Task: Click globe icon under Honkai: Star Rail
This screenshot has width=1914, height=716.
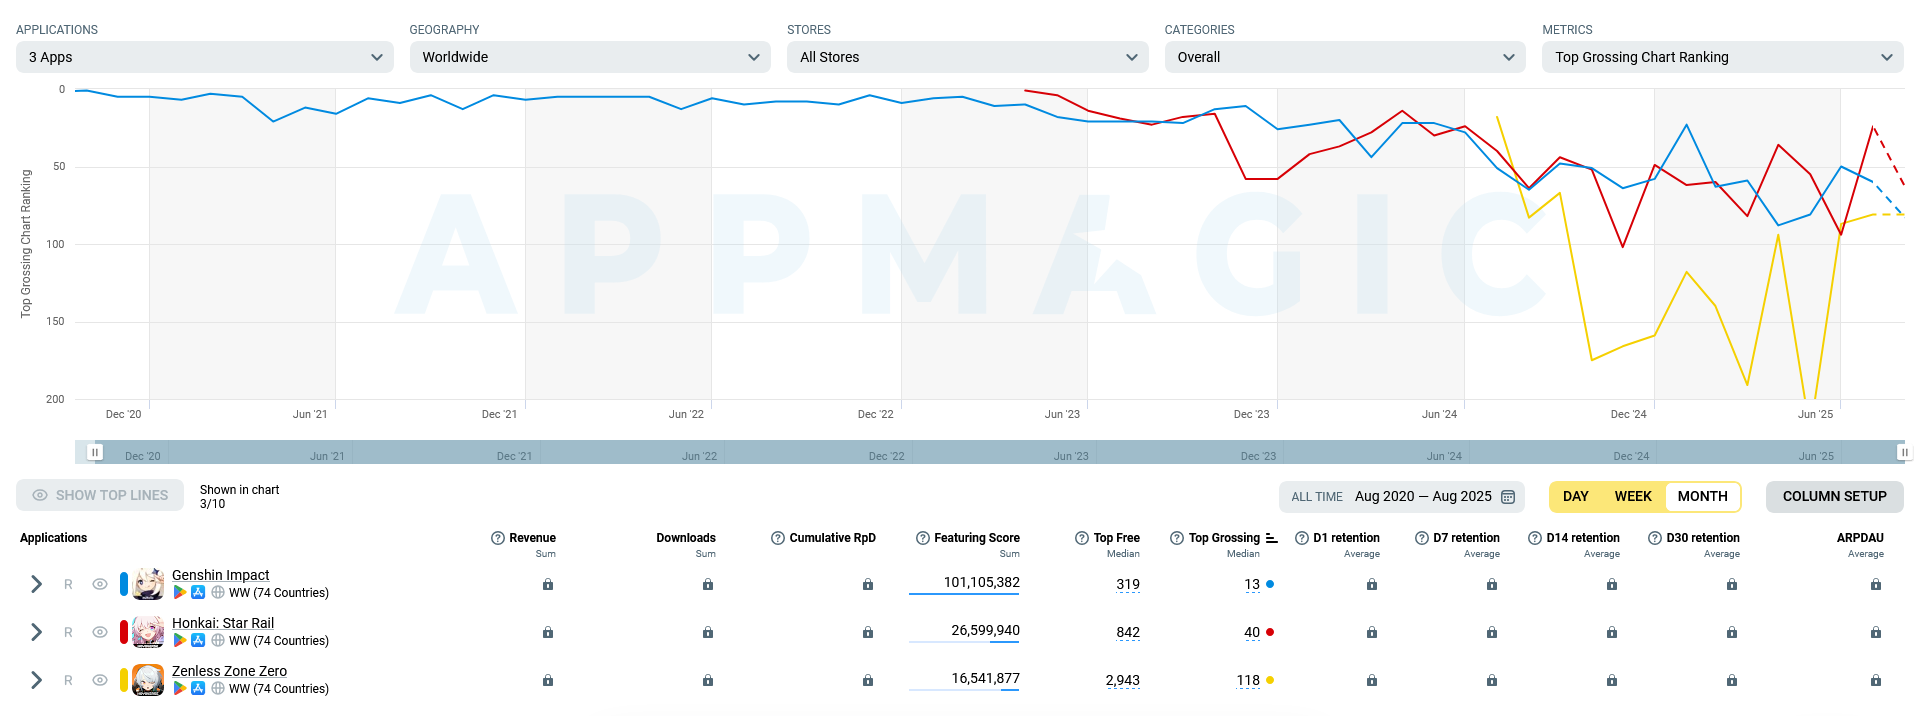Action: coord(217,641)
